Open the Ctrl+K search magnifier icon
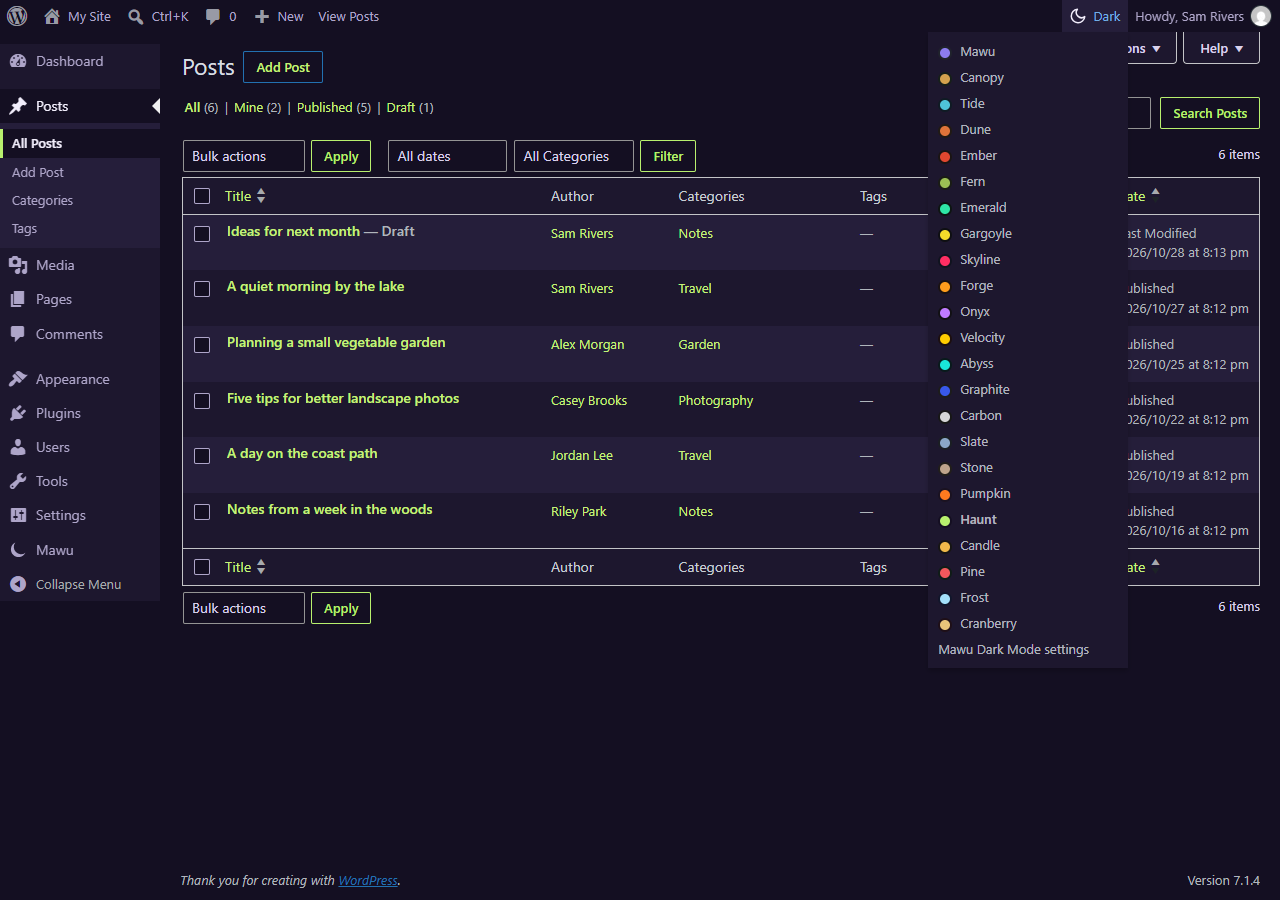The height and width of the screenshot is (900, 1280). 136,17
